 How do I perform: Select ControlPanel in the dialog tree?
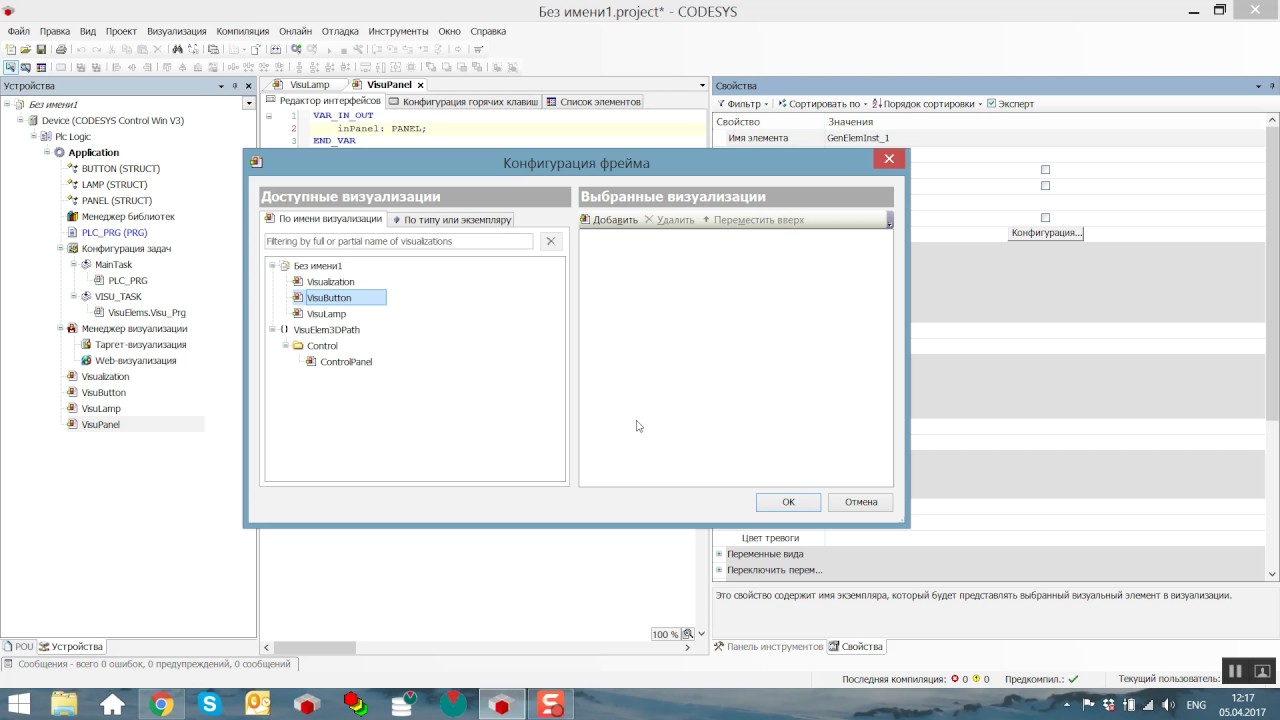346,362
